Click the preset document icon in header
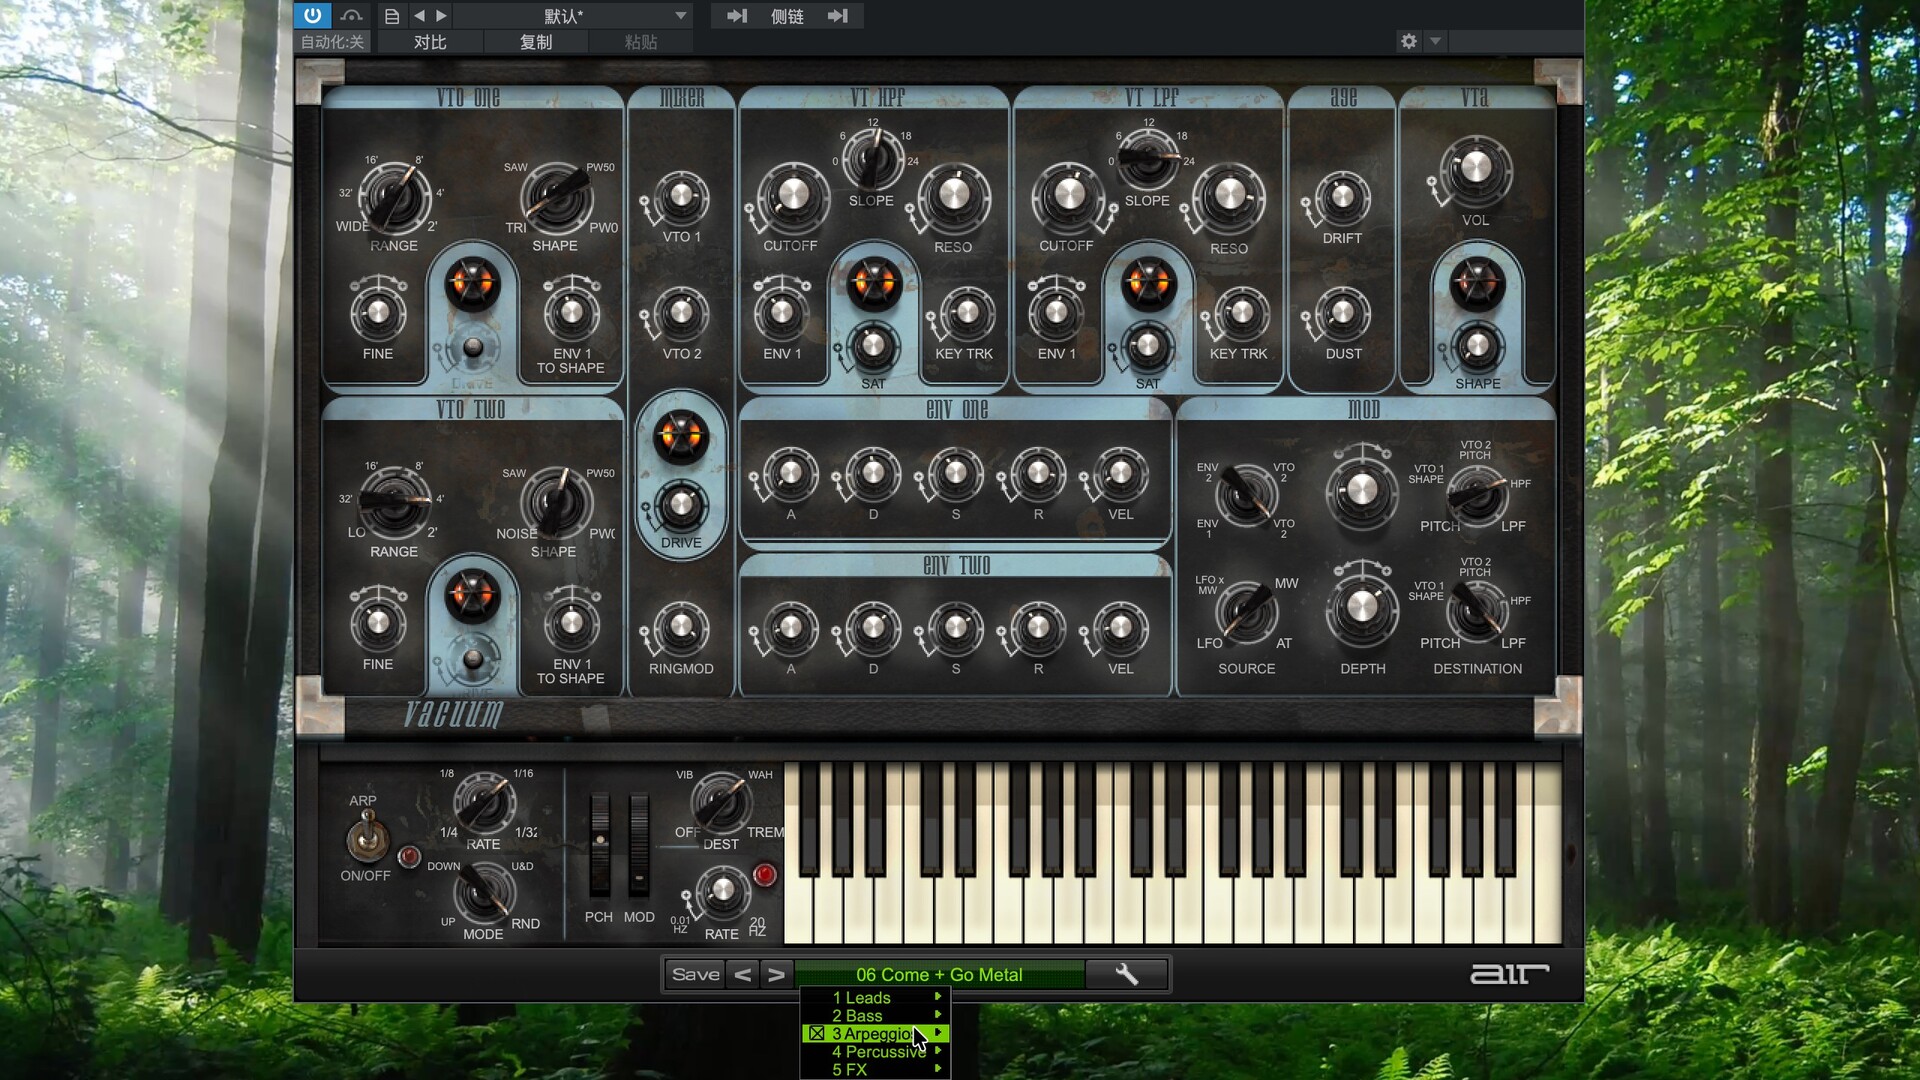The width and height of the screenshot is (1920, 1080). (x=392, y=16)
